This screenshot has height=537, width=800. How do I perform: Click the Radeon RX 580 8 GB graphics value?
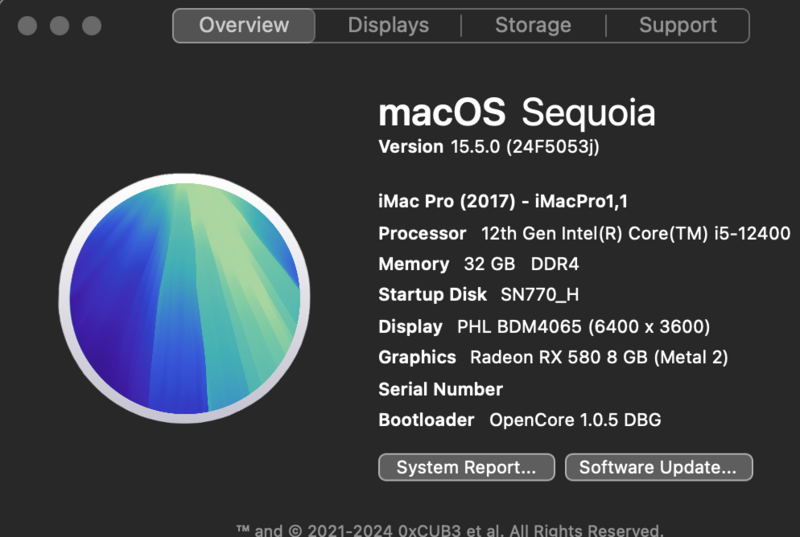coord(599,357)
